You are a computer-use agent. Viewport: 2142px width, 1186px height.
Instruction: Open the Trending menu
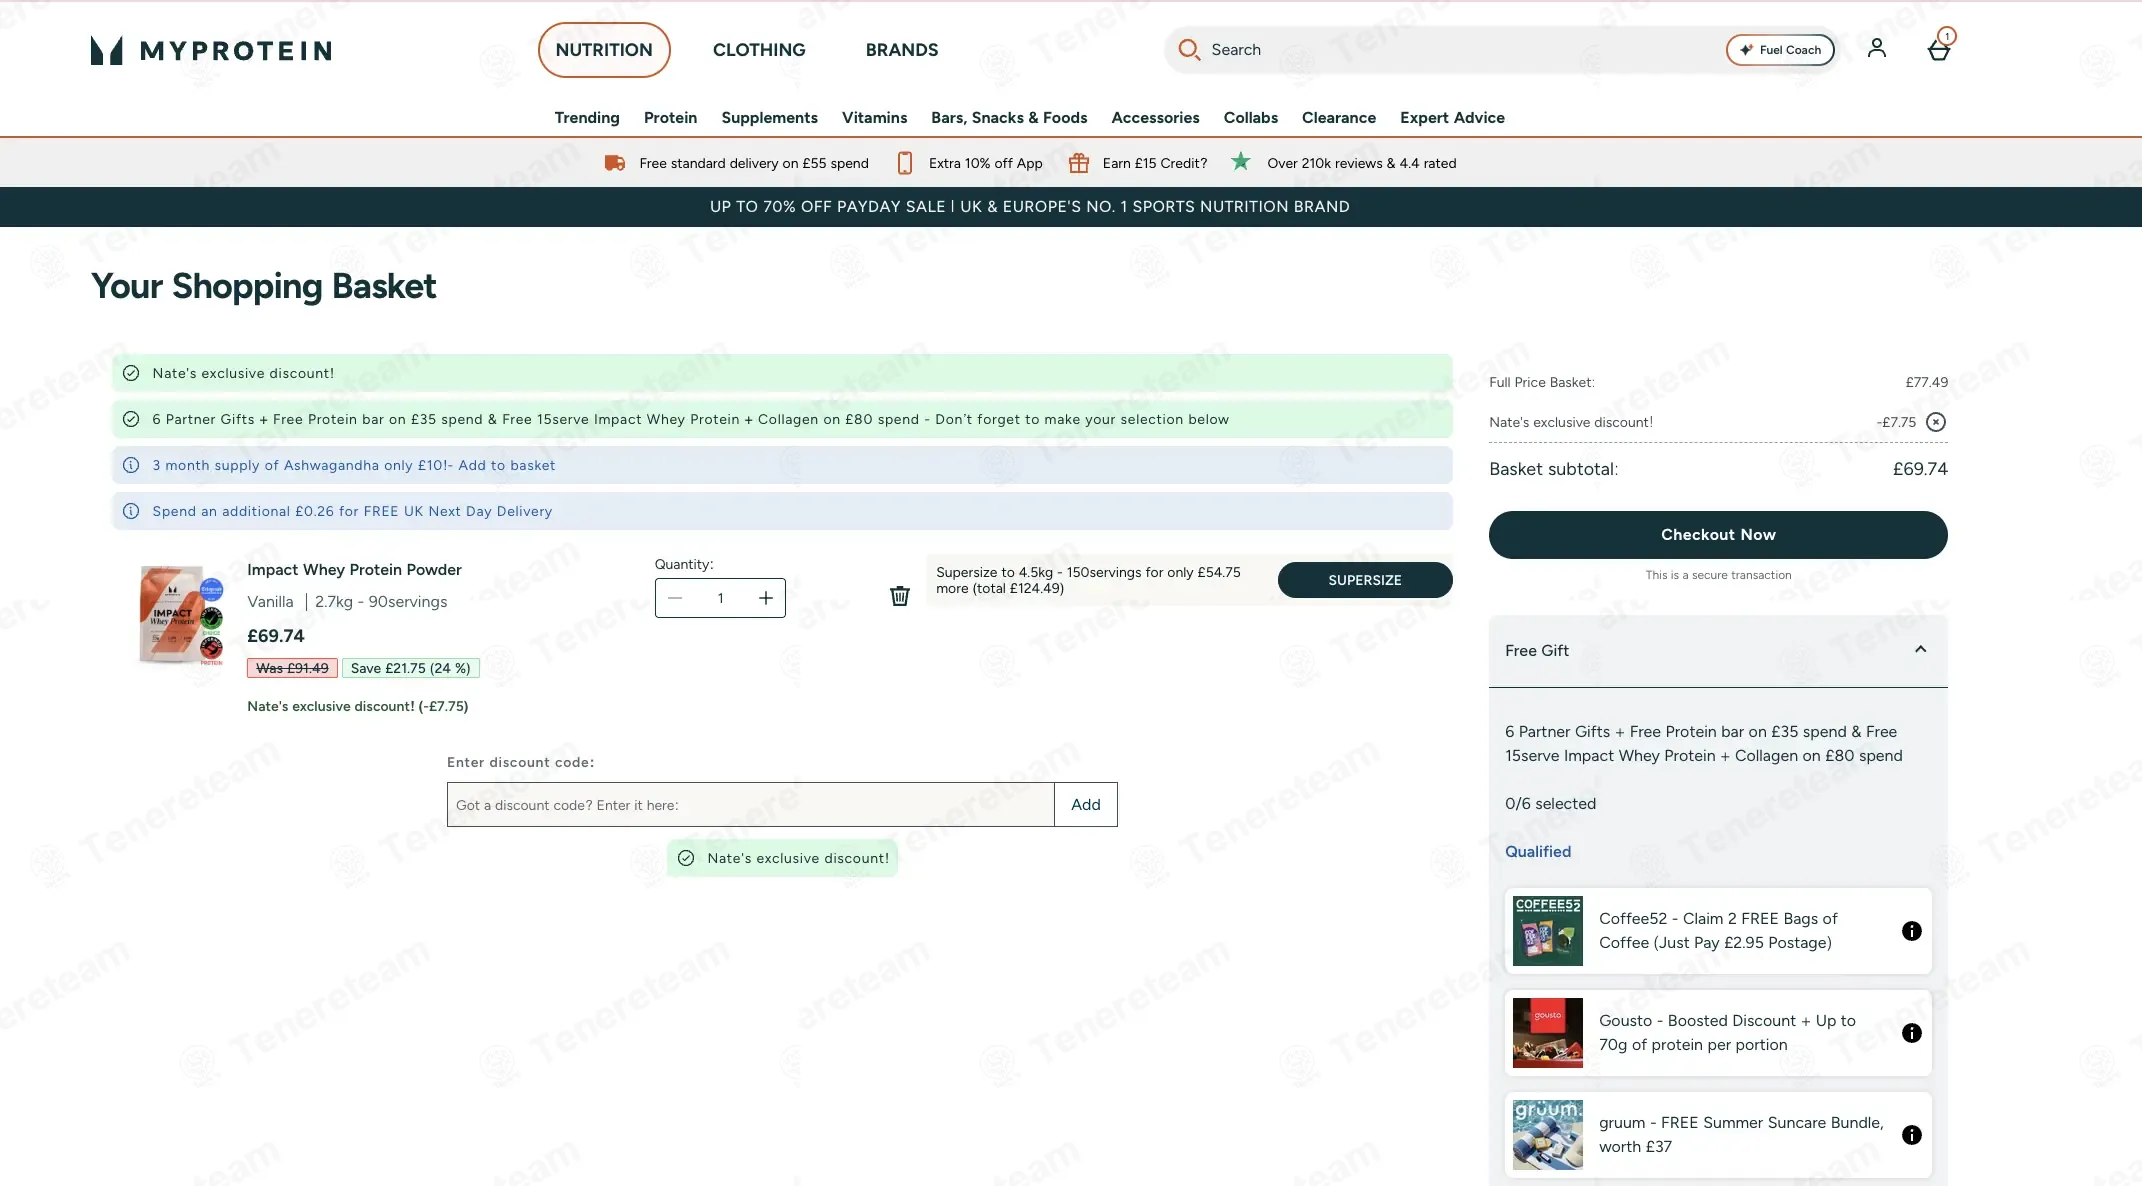click(x=587, y=118)
